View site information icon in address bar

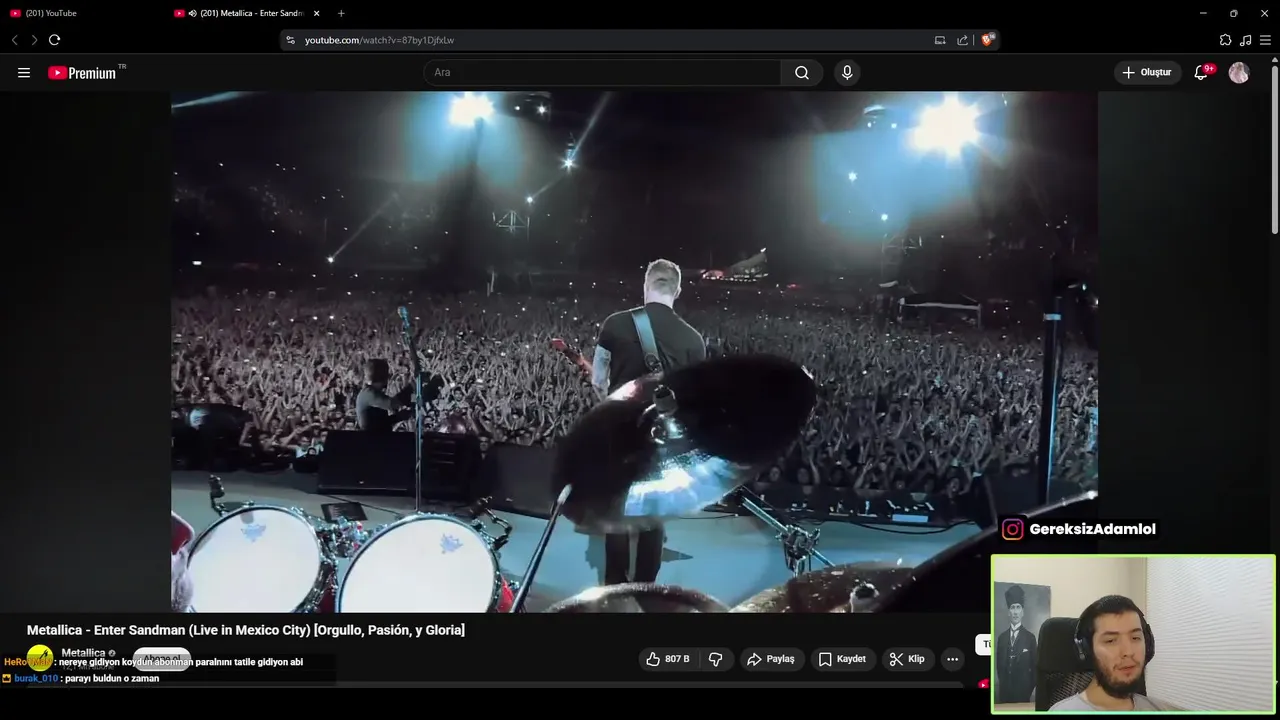[x=291, y=40]
